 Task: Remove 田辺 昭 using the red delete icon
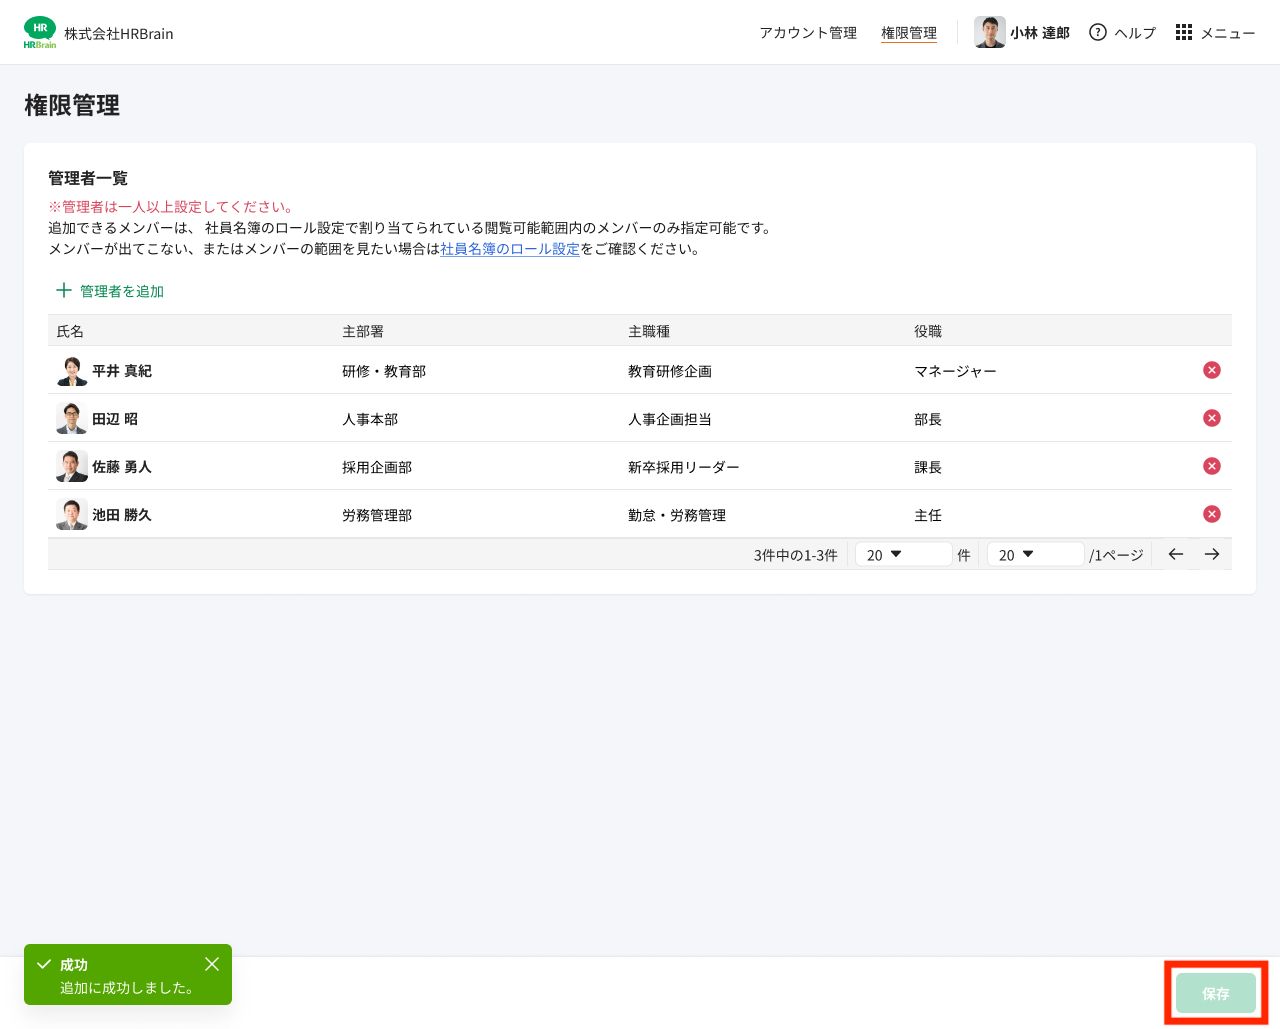[x=1211, y=417]
